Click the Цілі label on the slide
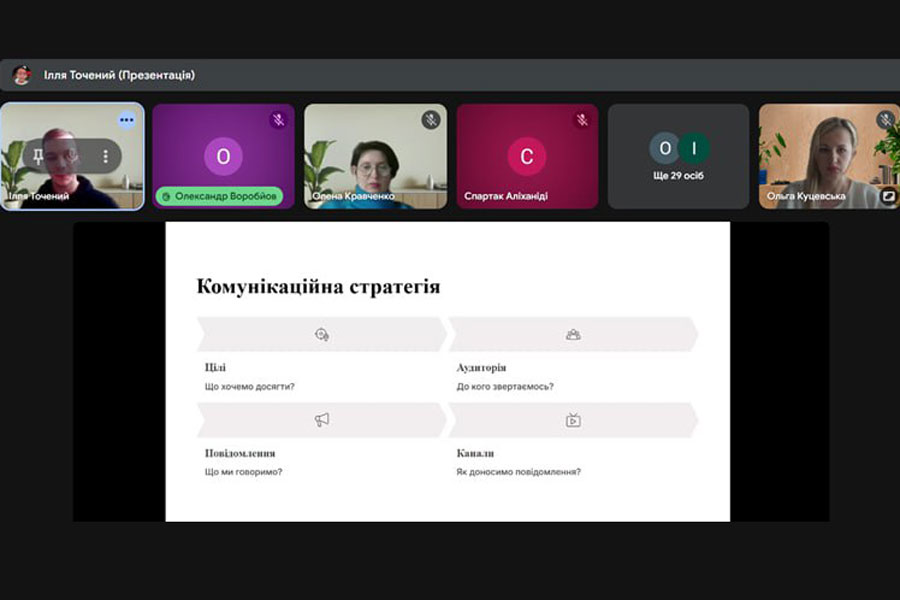This screenshot has height=600, width=900. 215,367
